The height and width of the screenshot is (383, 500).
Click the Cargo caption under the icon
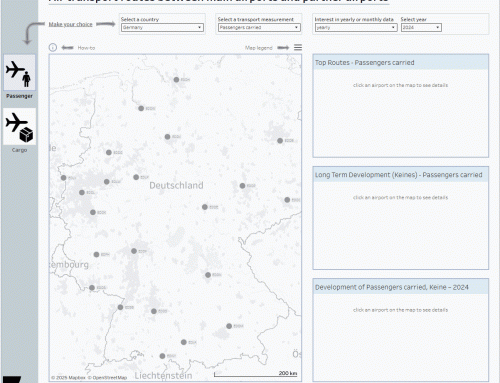click(x=19, y=150)
